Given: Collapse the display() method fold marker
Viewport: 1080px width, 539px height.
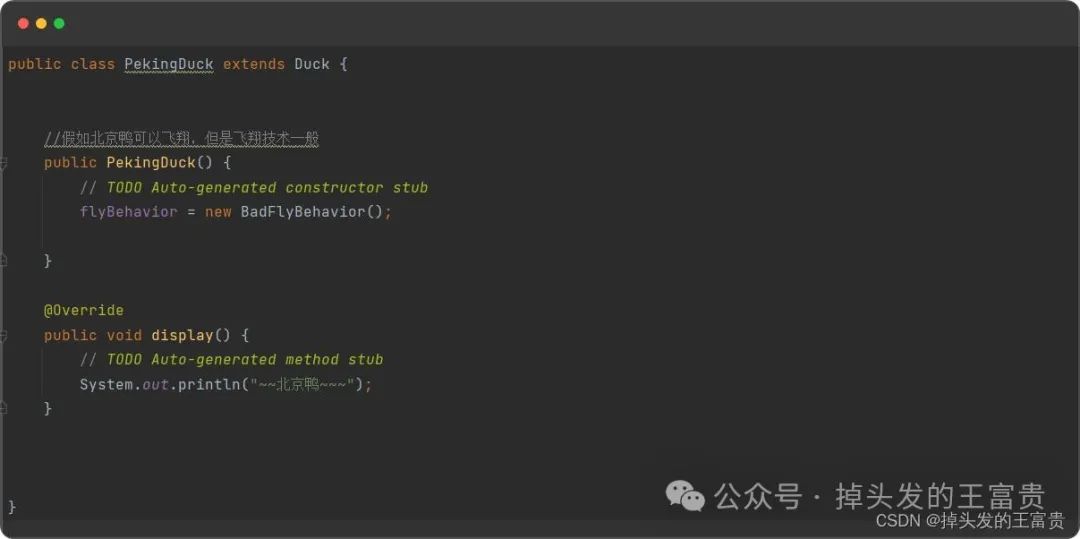Looking at the screenshot, I should coord(3,335).
